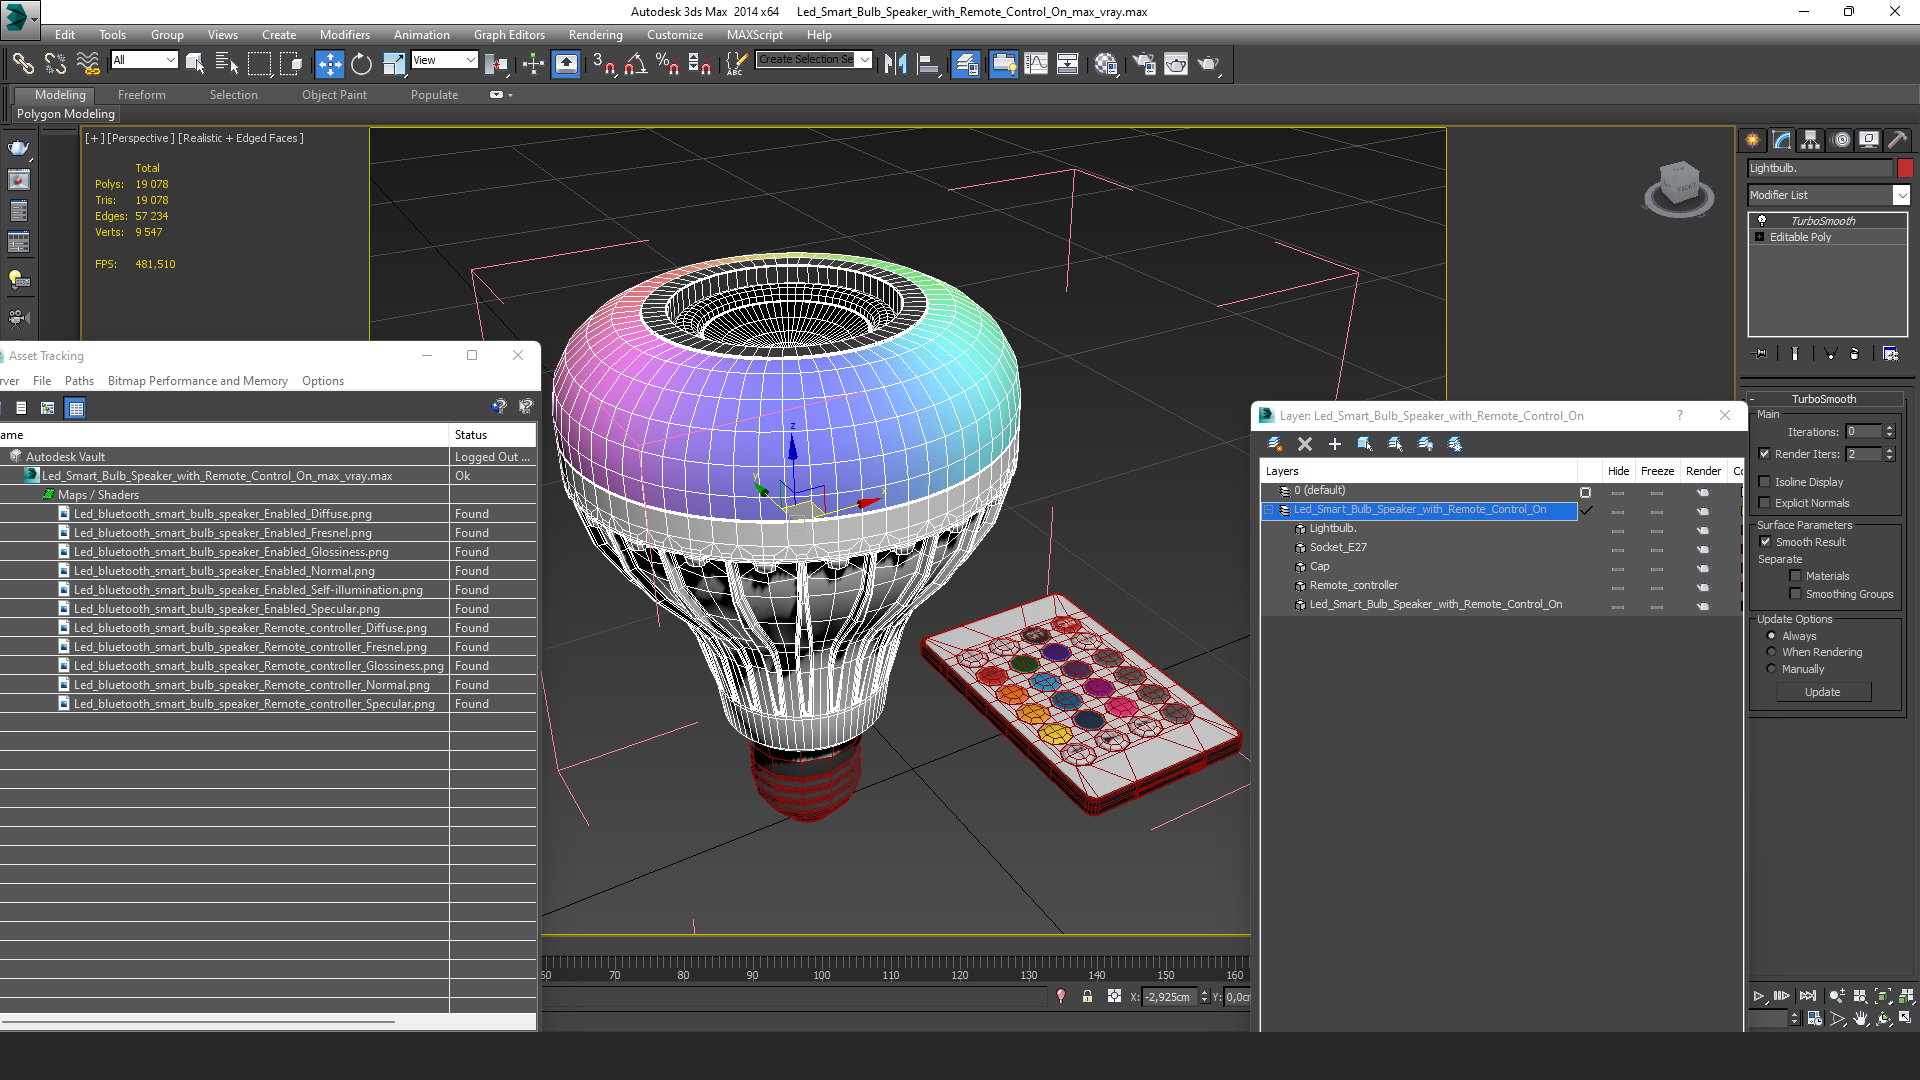The height and width of the screenshot is (1080, 1920).
Task: Expand the reference coordinate View dropdown
Action: pos(470,60)
